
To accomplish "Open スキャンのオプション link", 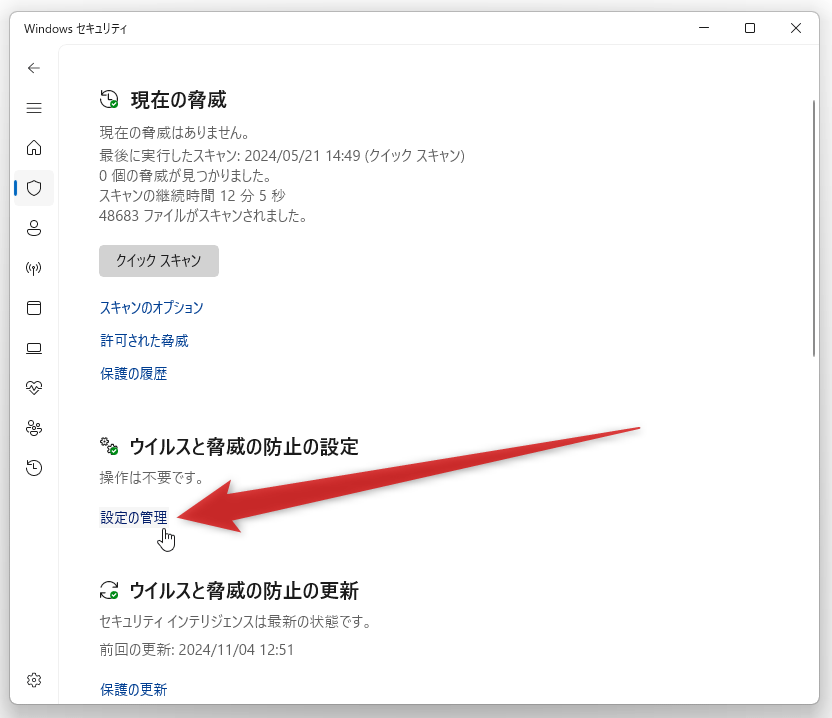I will click(152, 308).
